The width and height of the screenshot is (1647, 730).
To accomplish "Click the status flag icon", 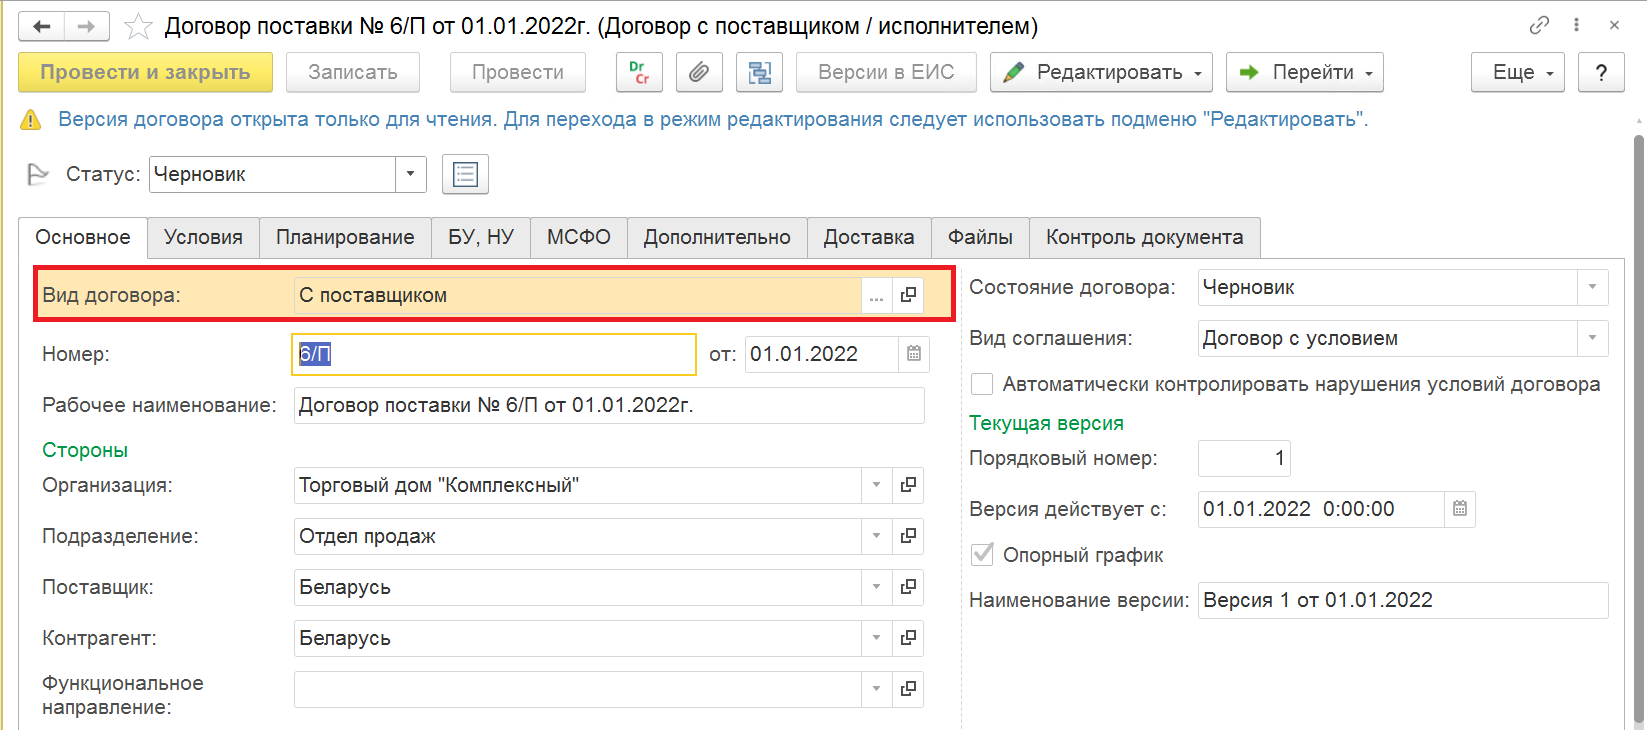I will coord(38,174).
